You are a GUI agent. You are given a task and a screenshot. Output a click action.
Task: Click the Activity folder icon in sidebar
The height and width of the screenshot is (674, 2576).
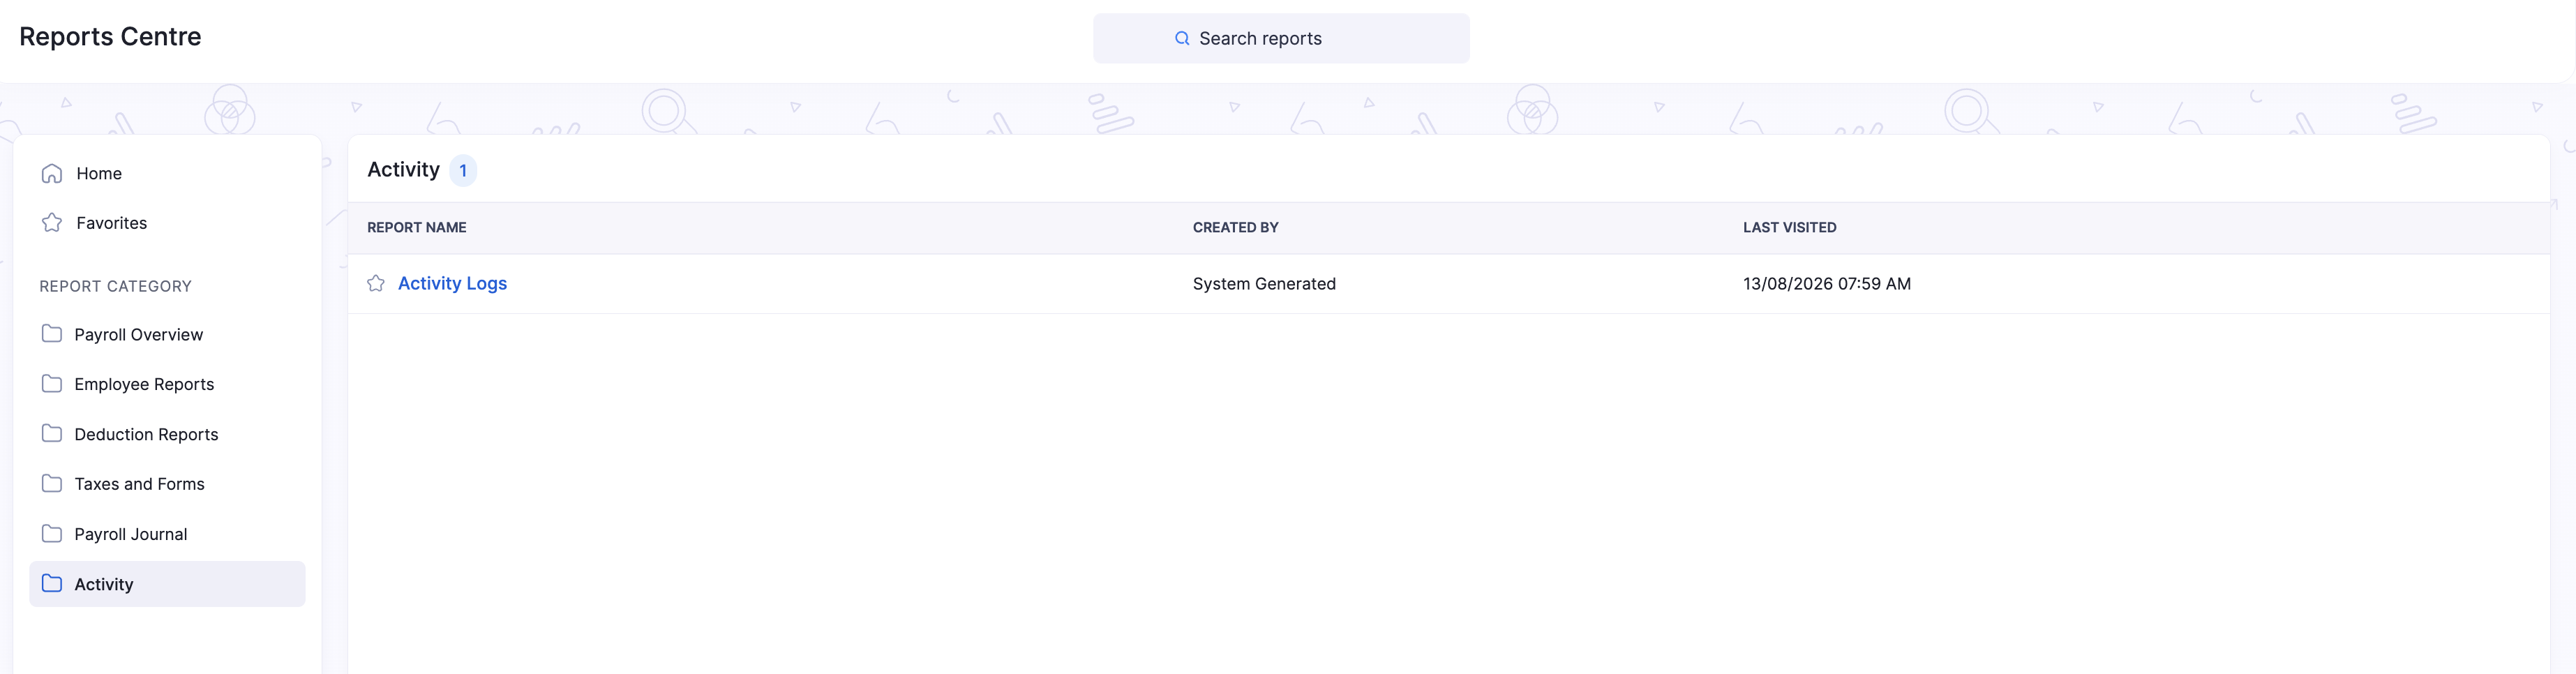[52, 584]
